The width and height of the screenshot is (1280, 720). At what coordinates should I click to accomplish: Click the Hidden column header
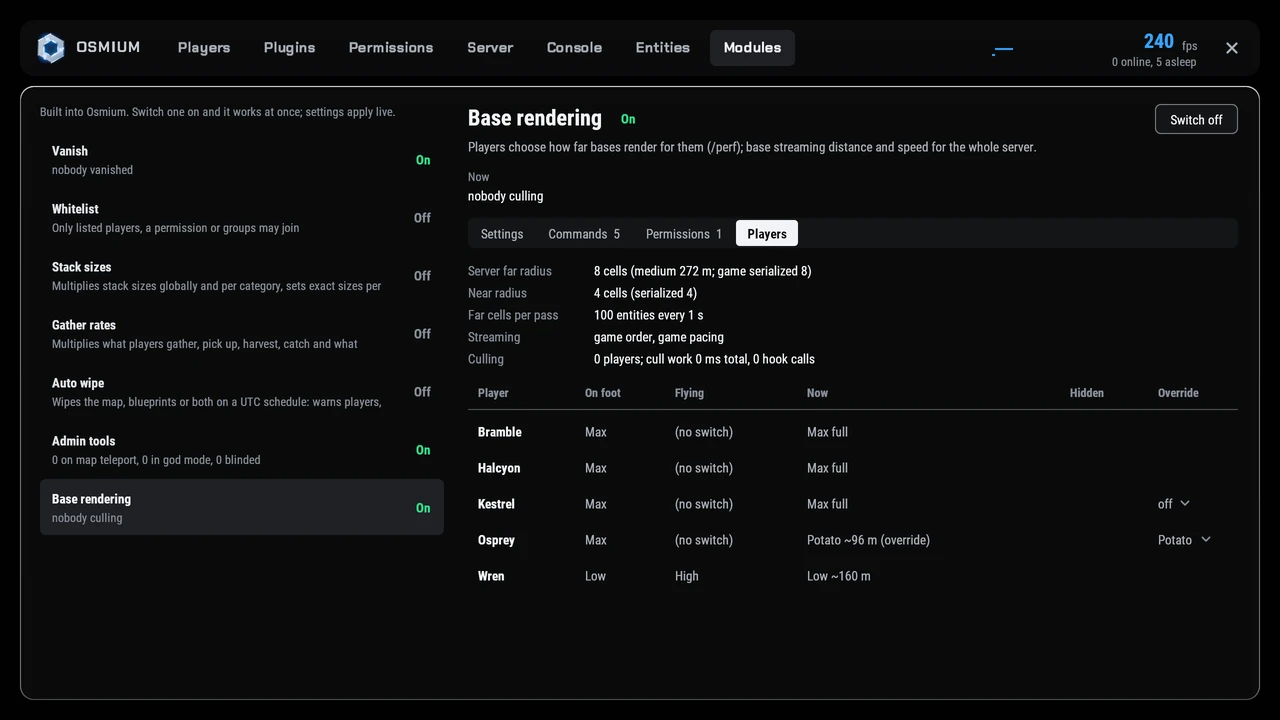pos(1087,393)
